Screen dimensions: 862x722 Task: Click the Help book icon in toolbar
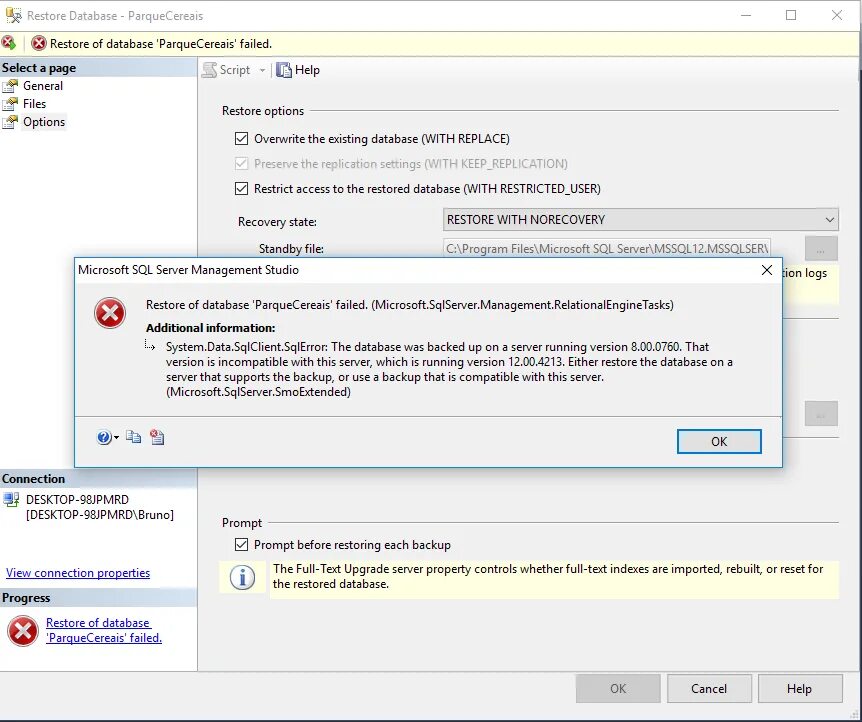[x=284, y=70]
